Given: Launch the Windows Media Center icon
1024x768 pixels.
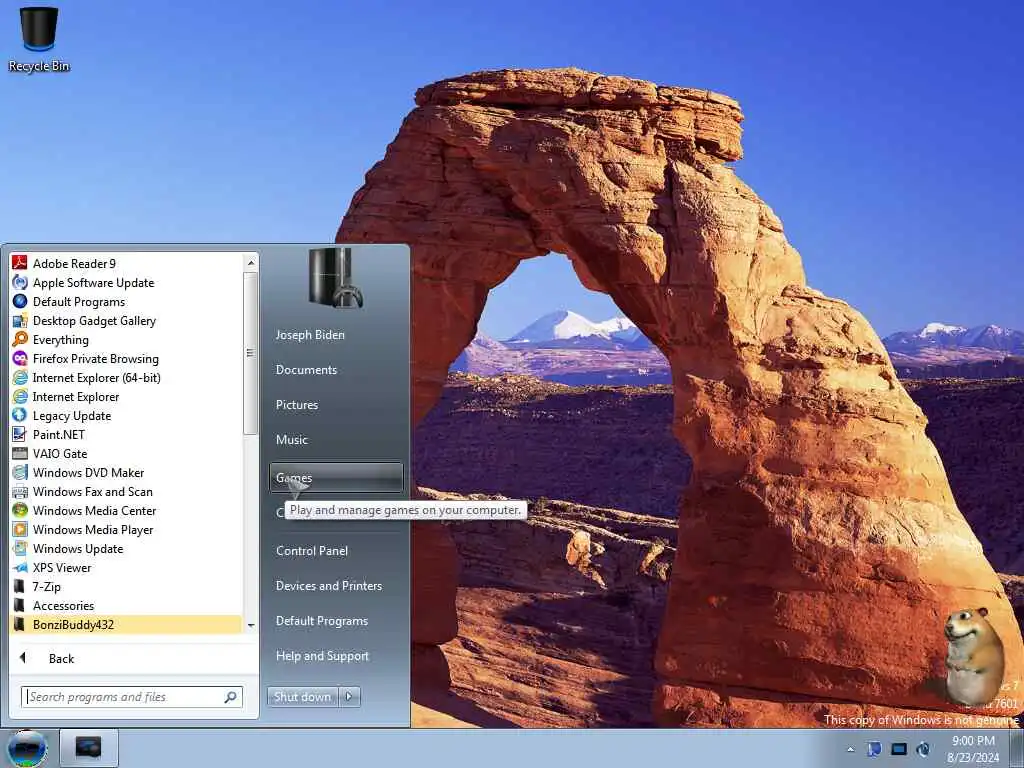Looking at the screenshot, I should point(20,510).
